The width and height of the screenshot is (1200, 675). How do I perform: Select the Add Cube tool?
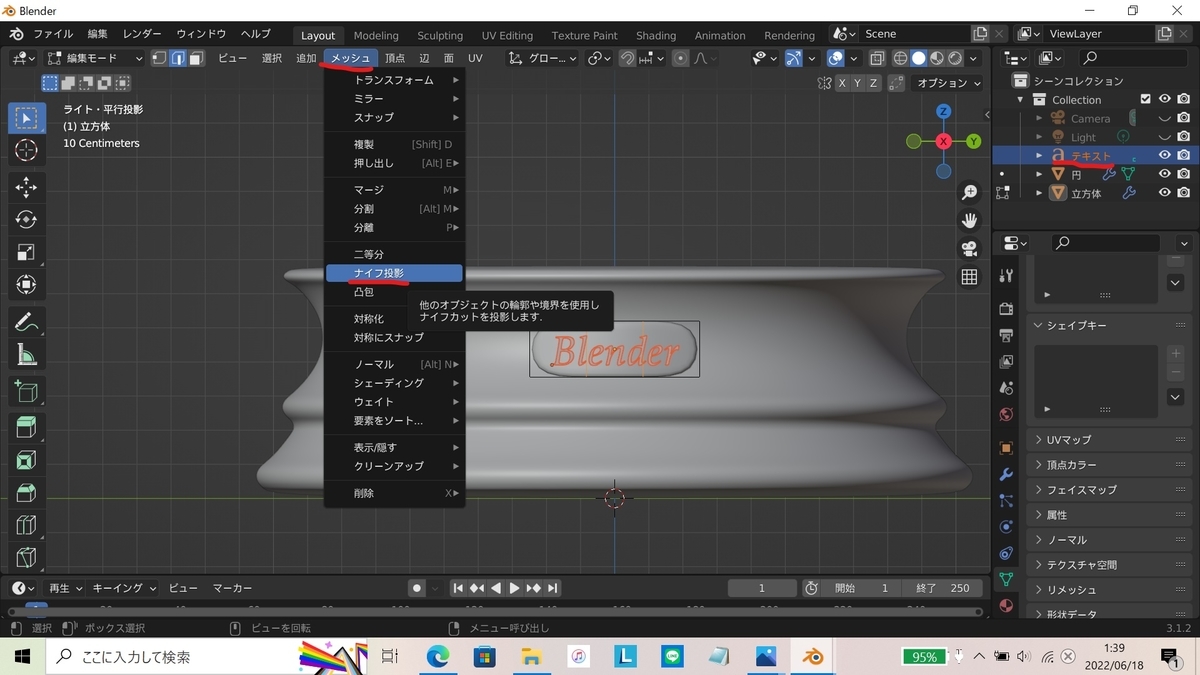point(27,392)
